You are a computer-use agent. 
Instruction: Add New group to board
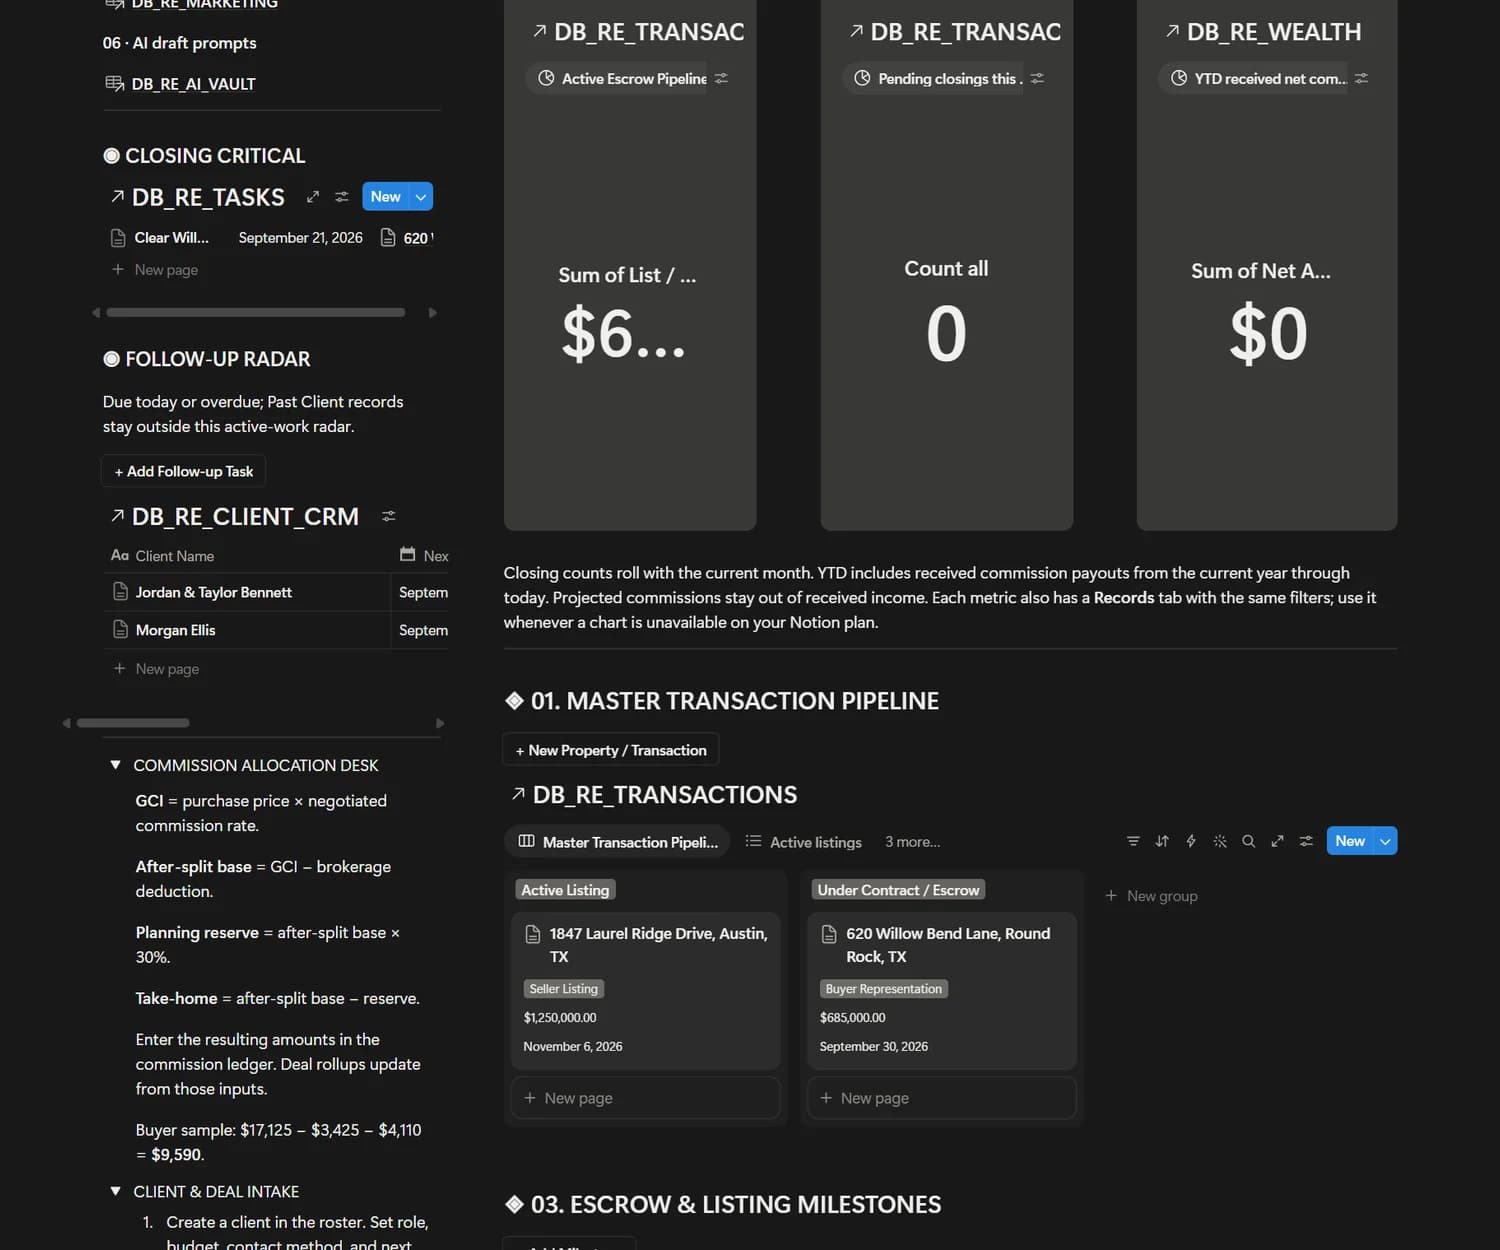(x=1151, y=896)
